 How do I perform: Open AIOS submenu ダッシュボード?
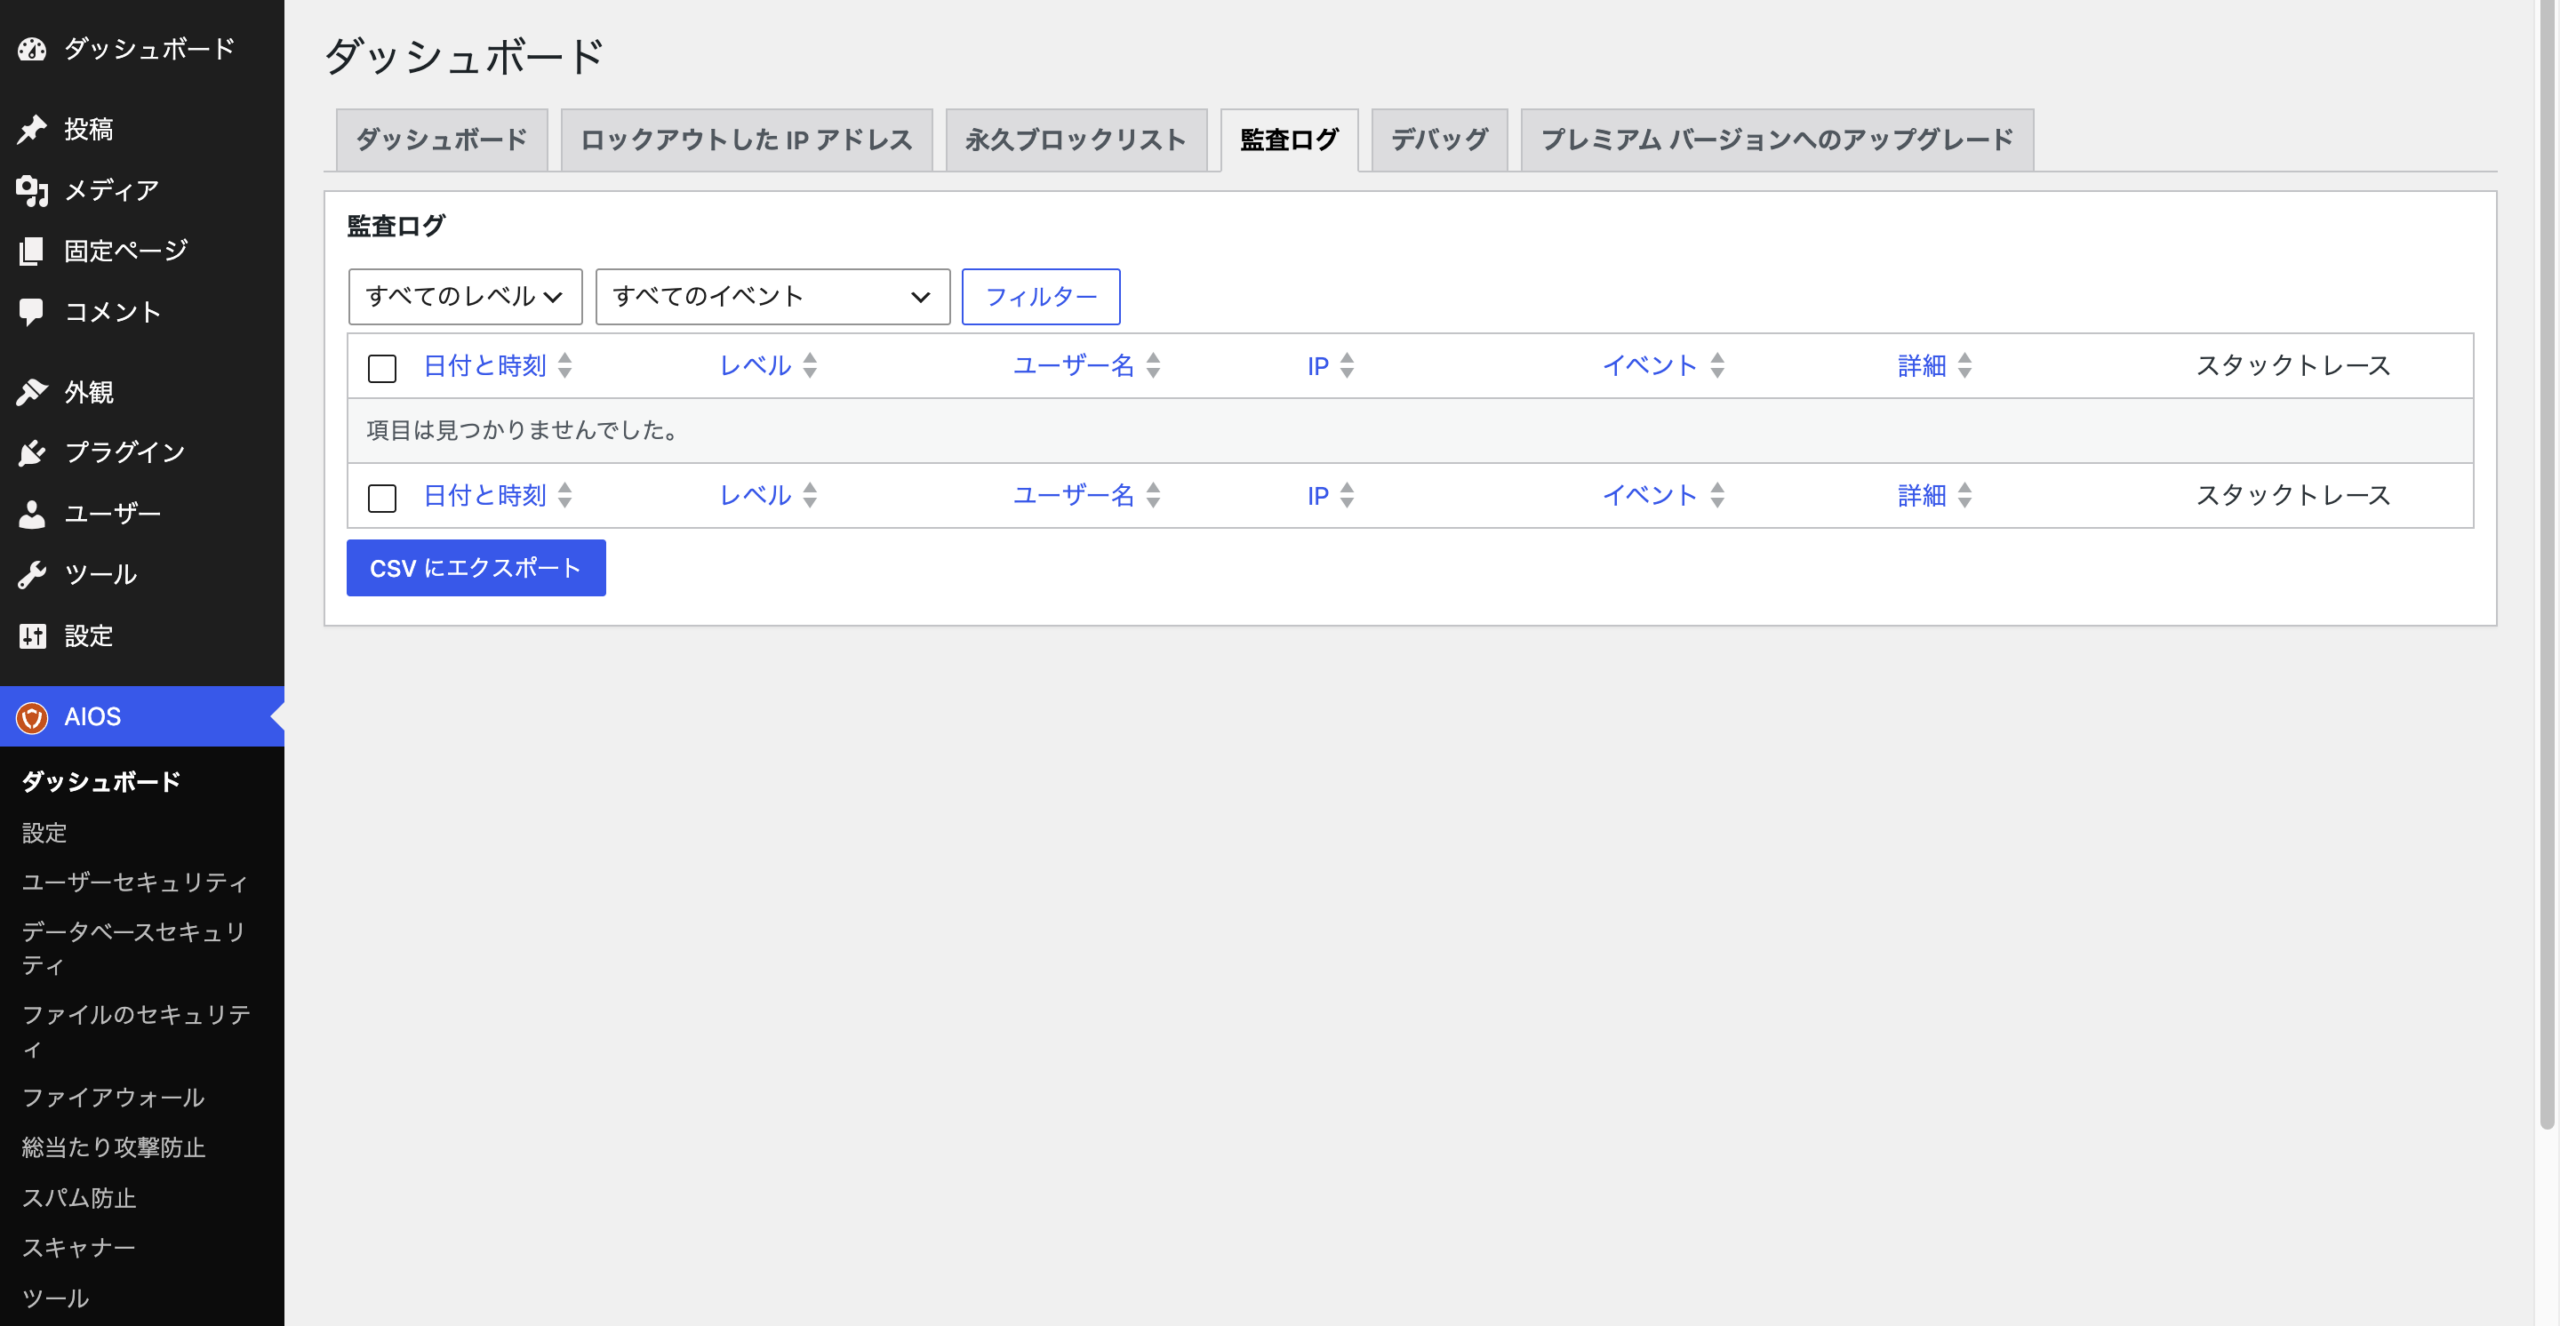coord(102,782)
